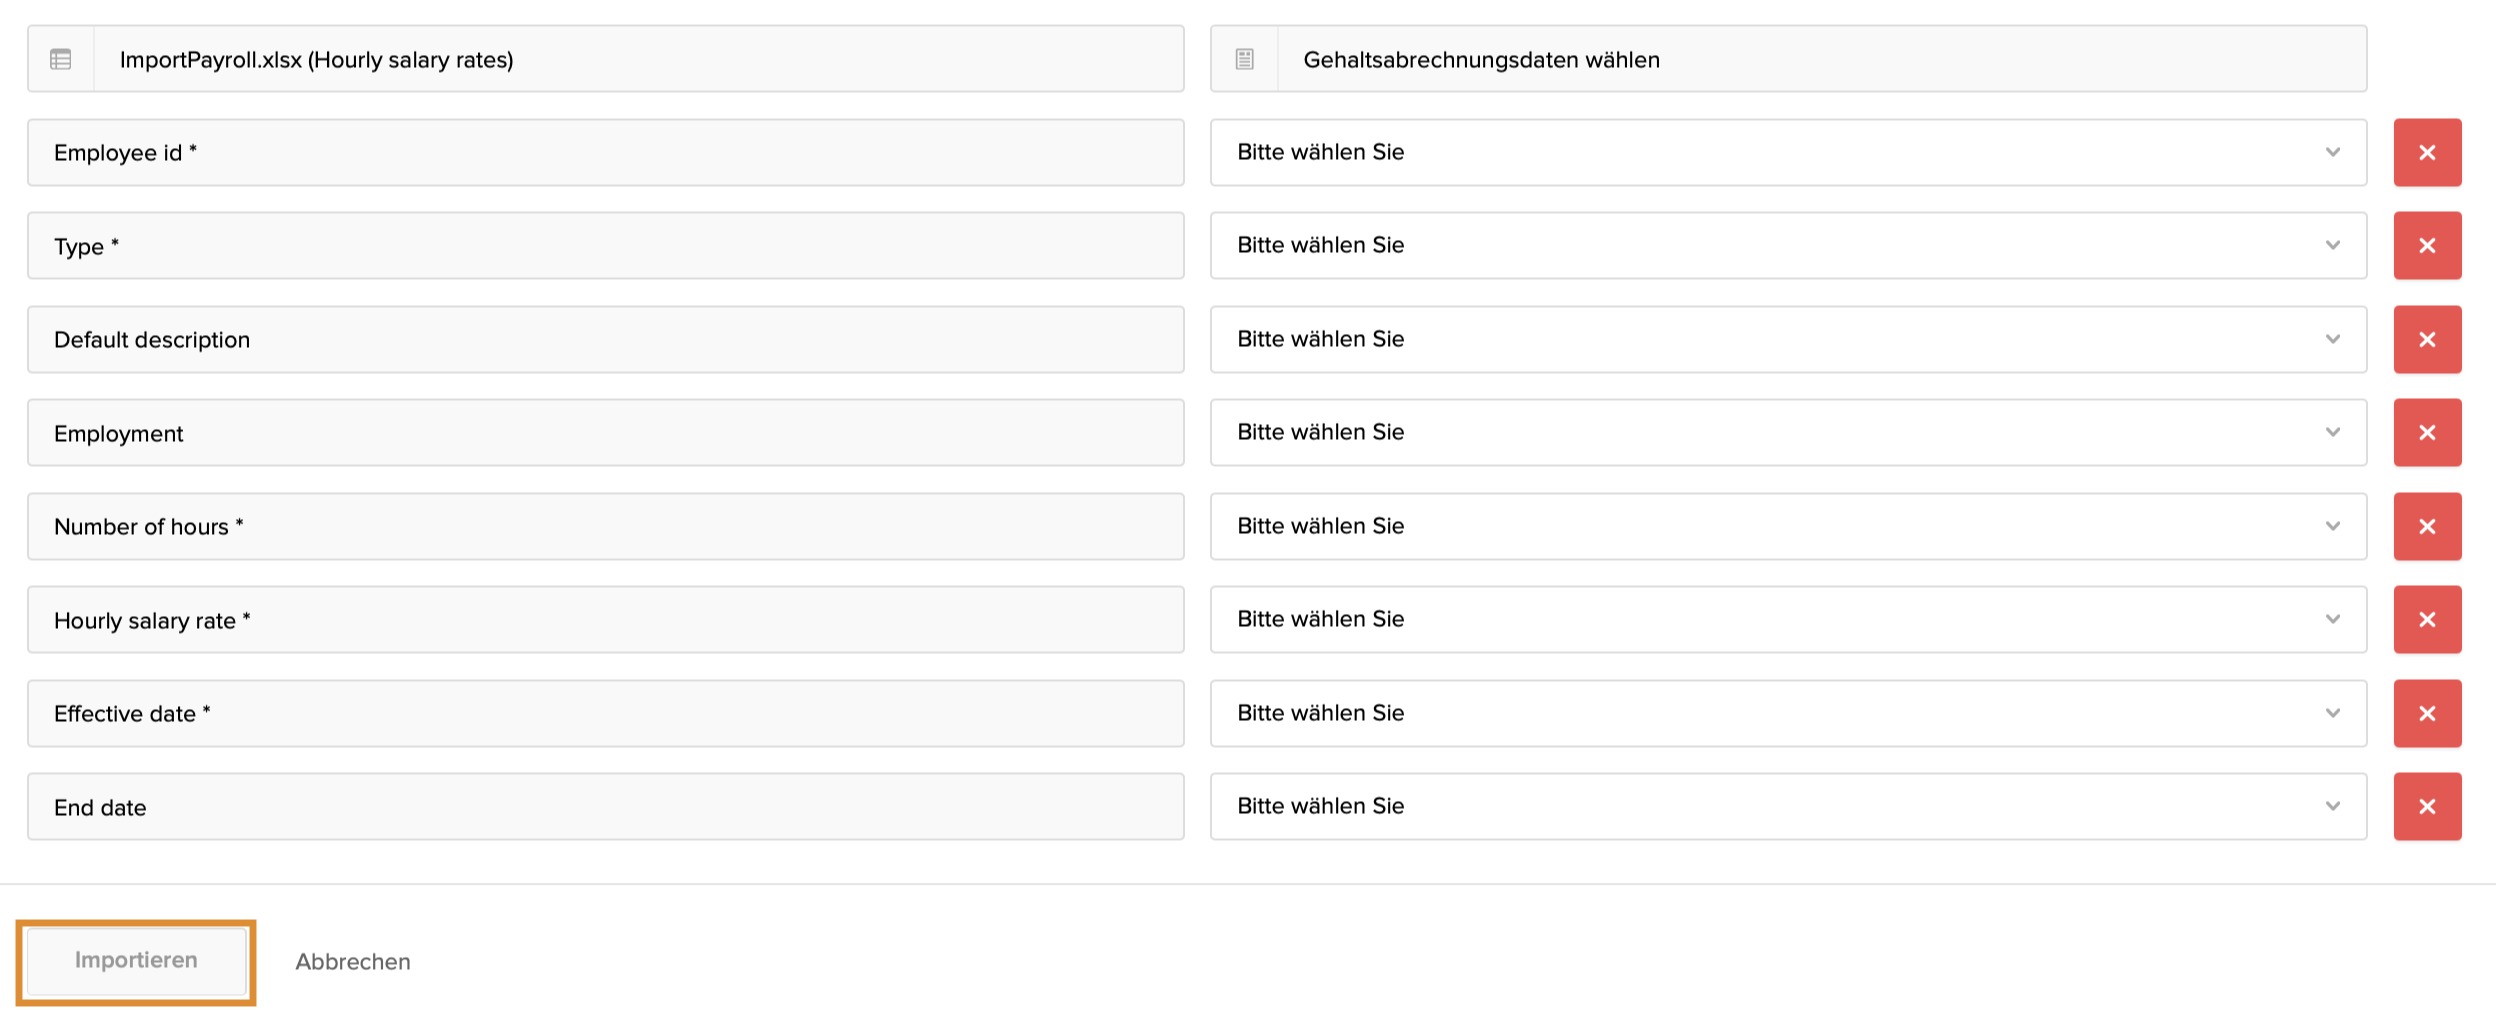
Task: Click the document icon beside Gehaltsabrechnungsdaten wählen
Action: tap(1244, 60)
